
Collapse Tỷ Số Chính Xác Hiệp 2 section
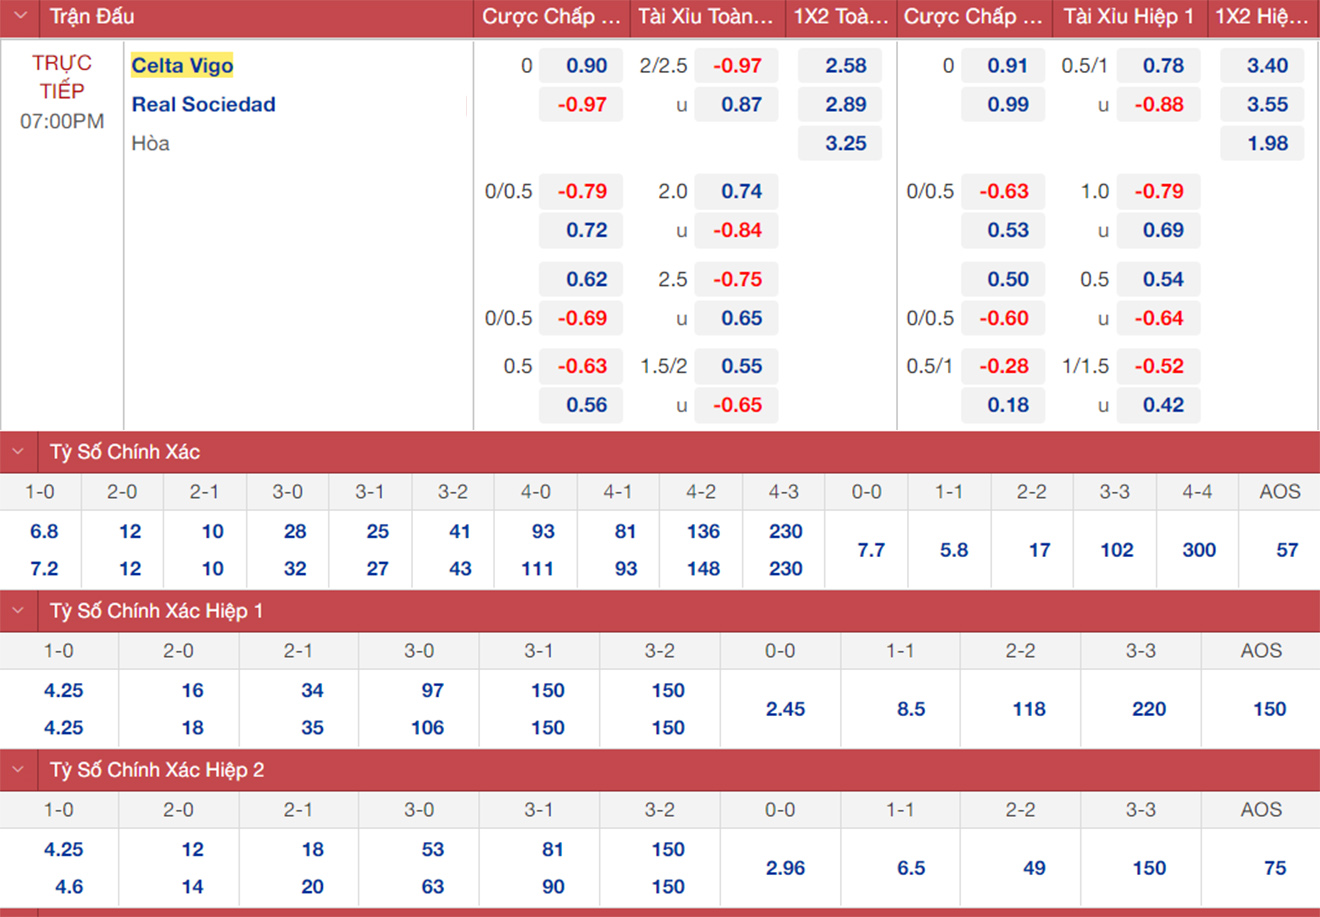click(x=19, y=770)
